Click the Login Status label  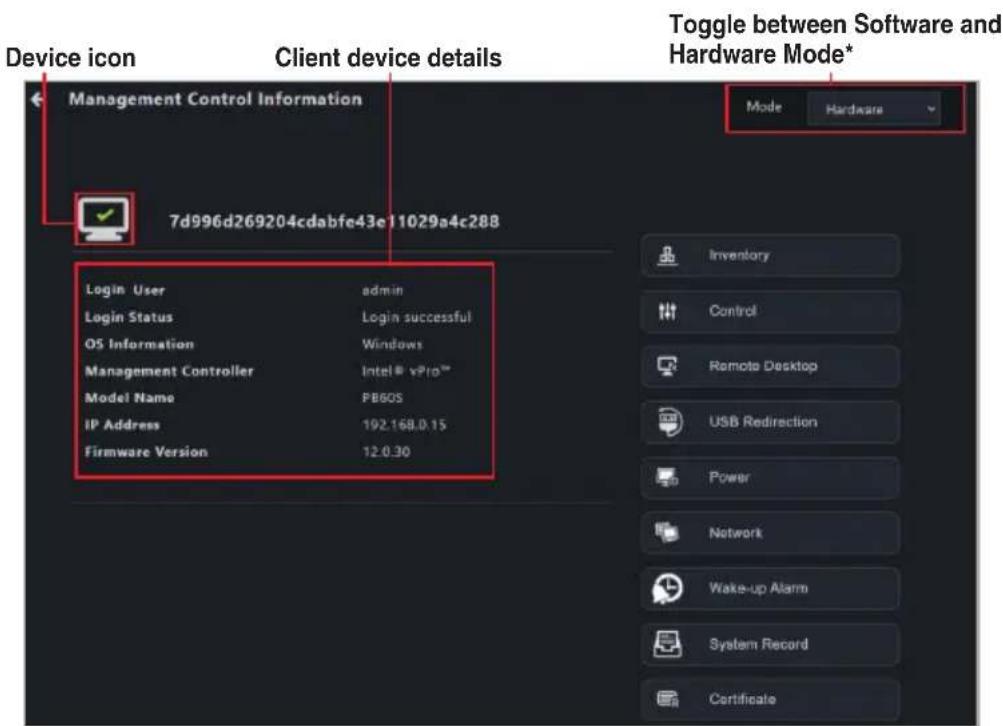coord(129,317)
